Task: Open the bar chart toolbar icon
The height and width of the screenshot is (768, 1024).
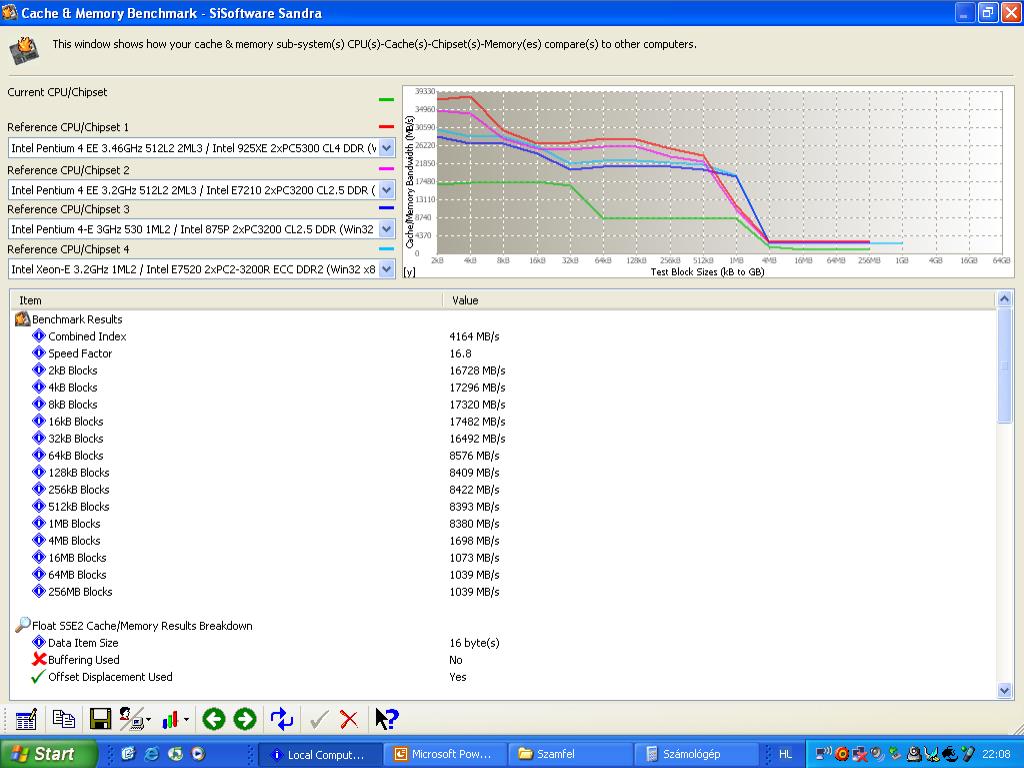Action: [x=170, y=720]
